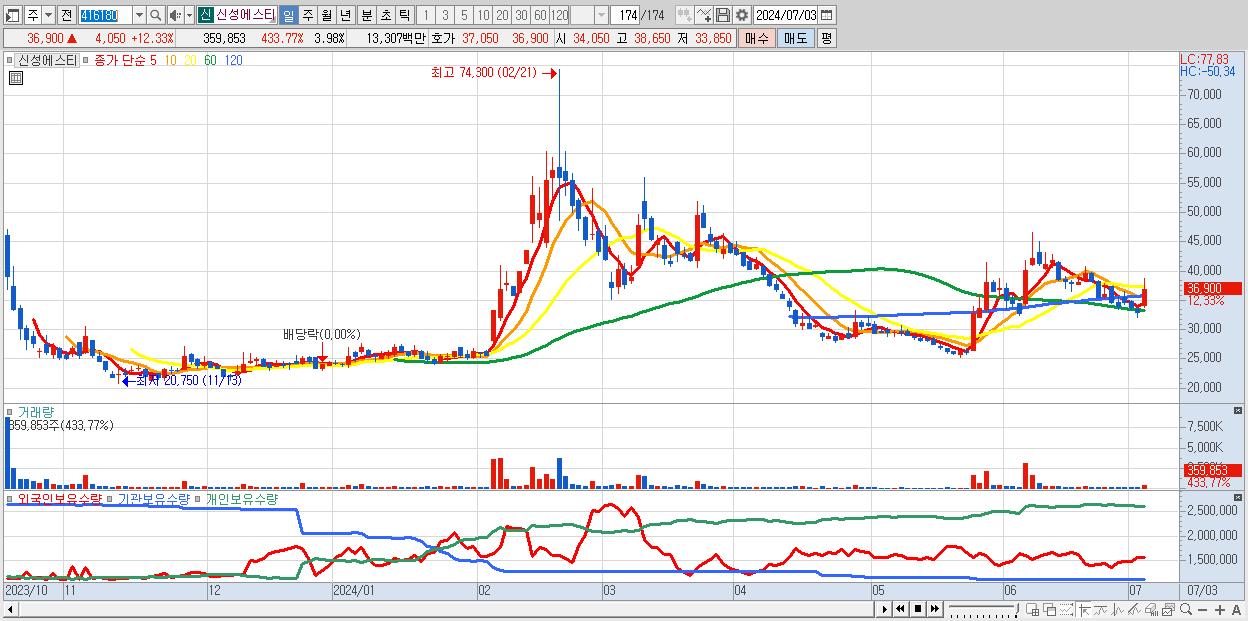
Task: Click the panel layout icon at toolbar start
Action: coord(13,15)
